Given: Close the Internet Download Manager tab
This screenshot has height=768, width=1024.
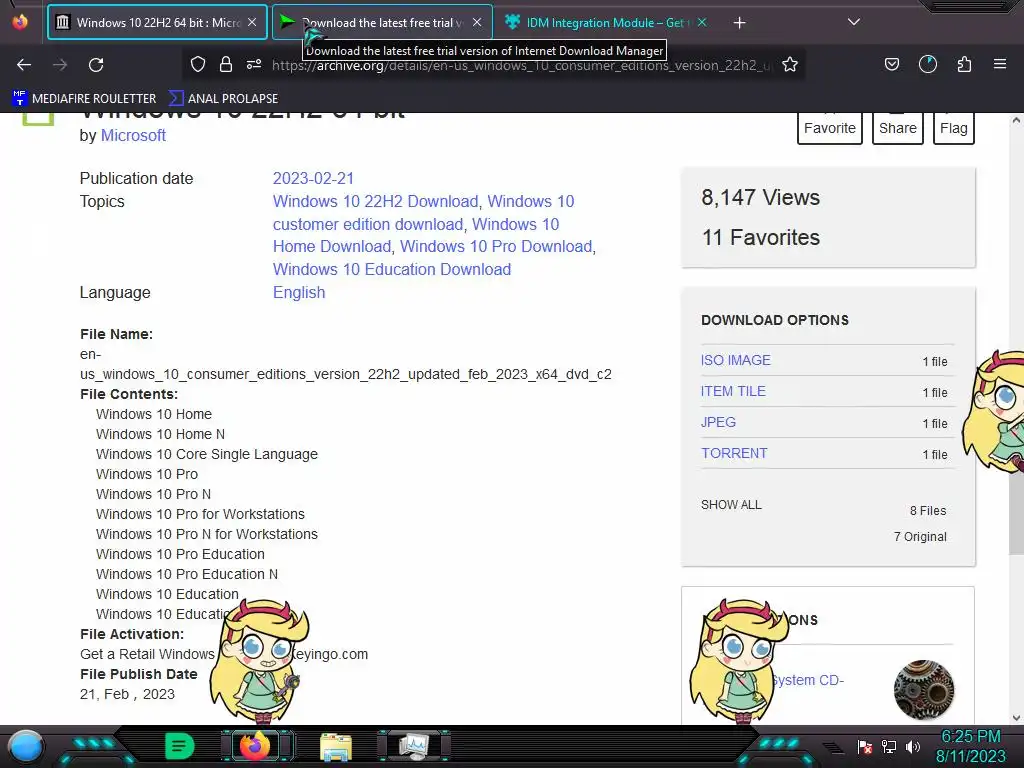Looking at the screenshot, I should tap(477, 22).
